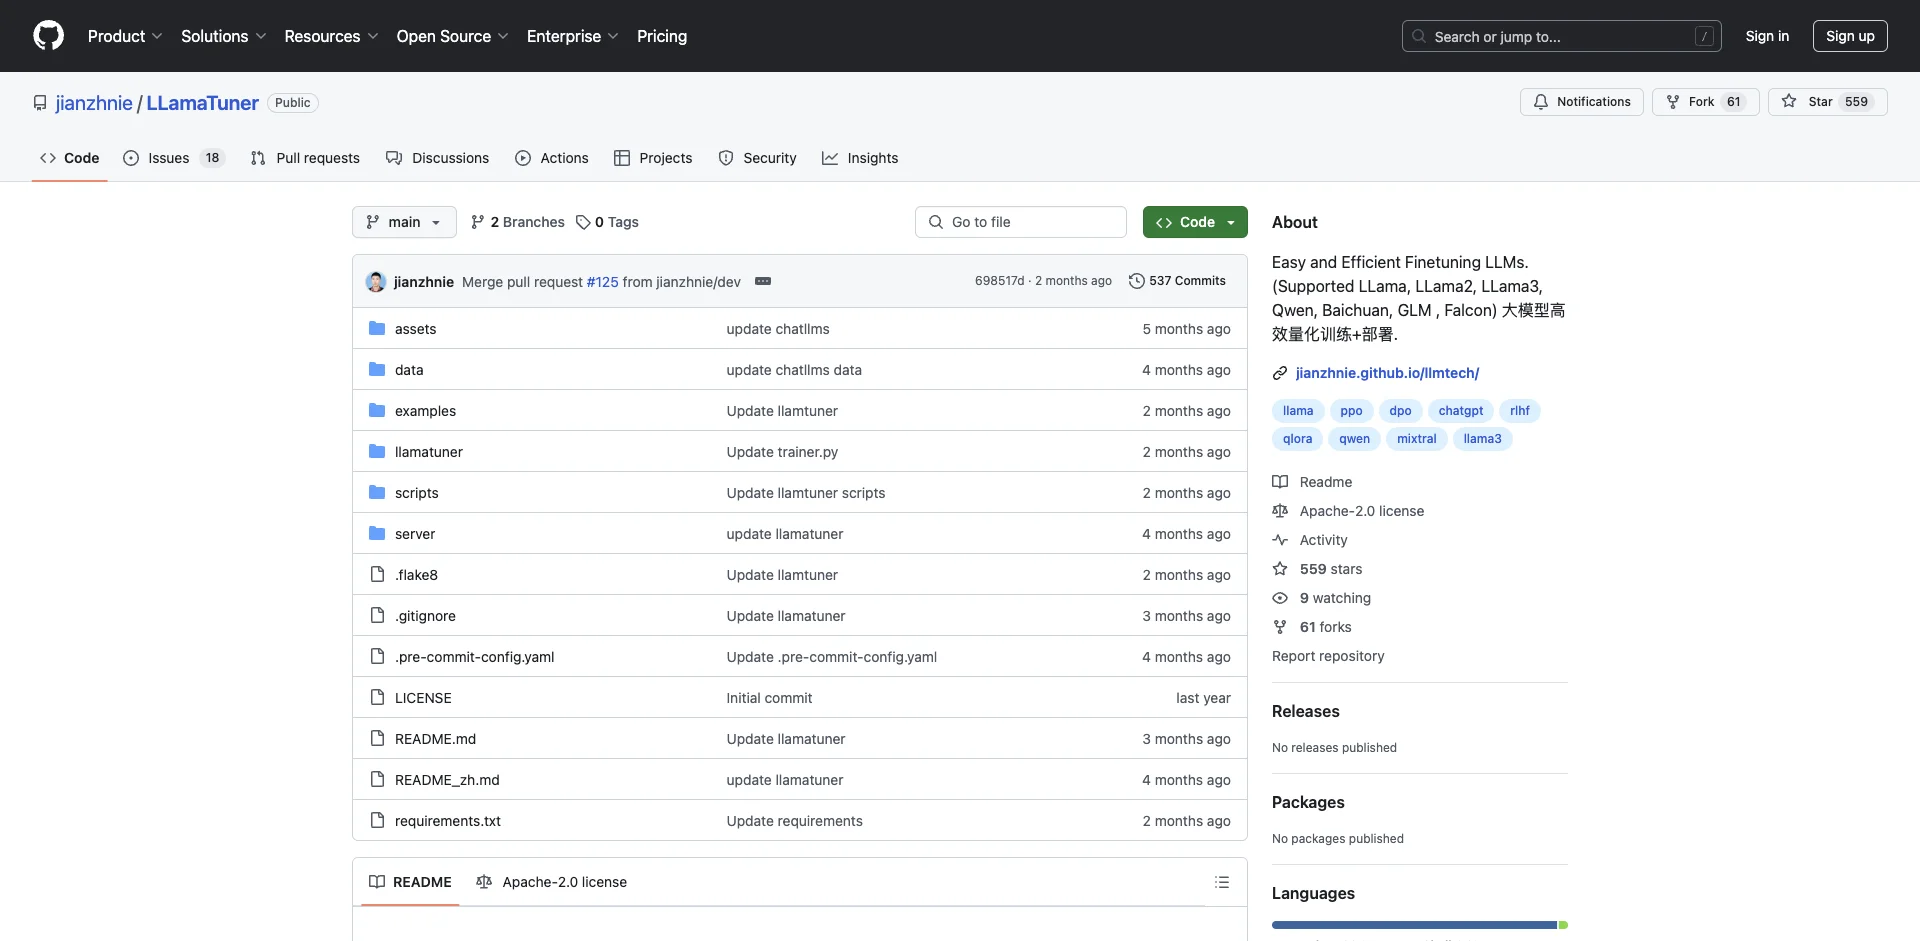Open the Security tab

click(757, 158)
